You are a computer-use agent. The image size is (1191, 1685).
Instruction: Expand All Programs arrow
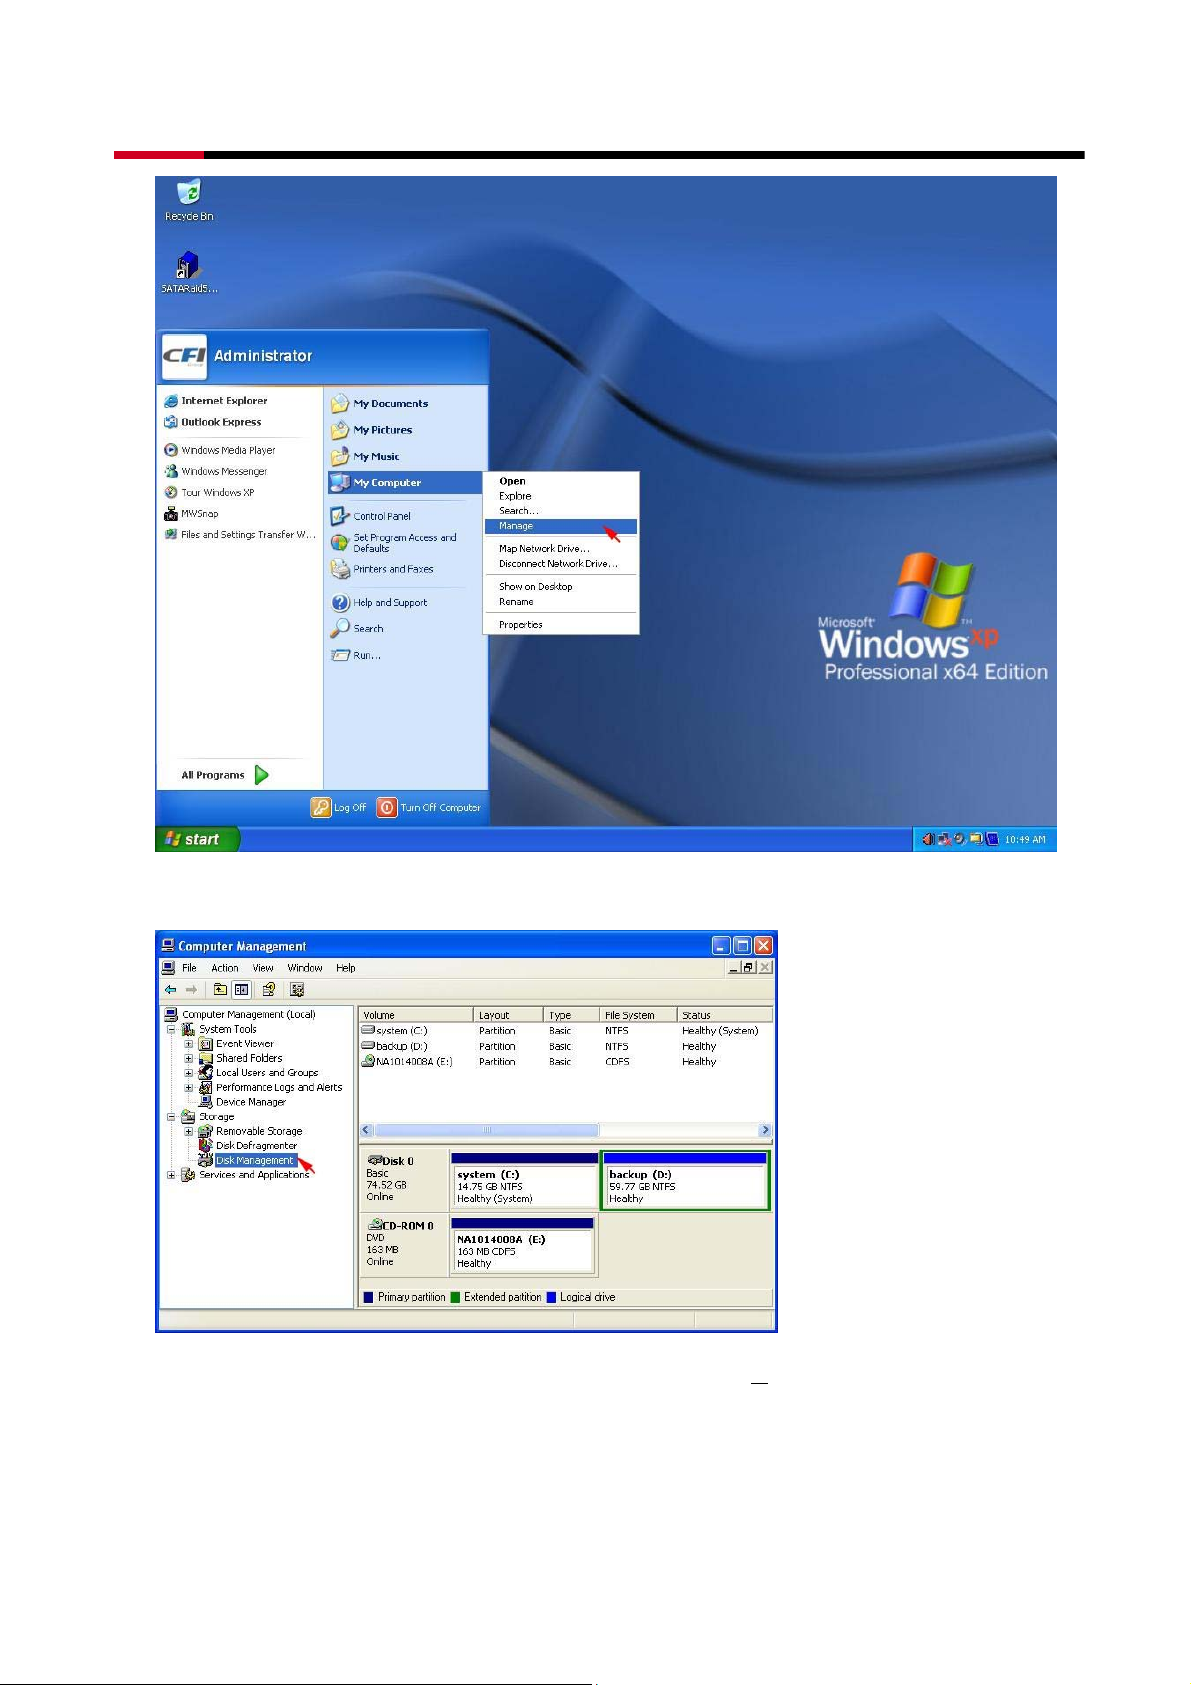tap(261, 775)
